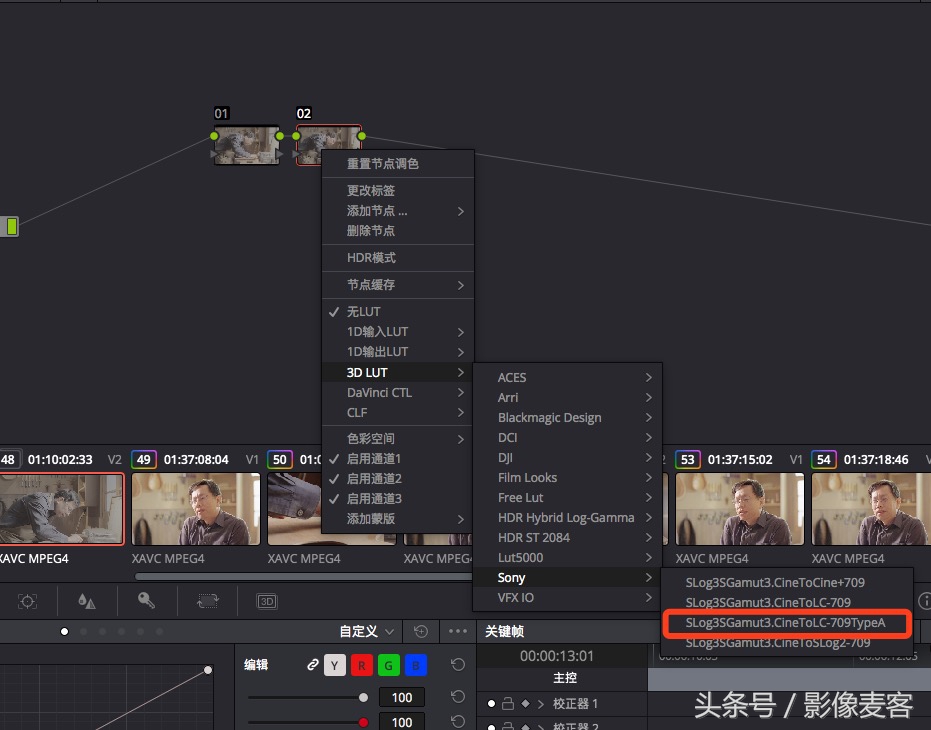Toggle lock on 校正器 1
This screenshot has width=931, height=730.
click(x=508, y=703)
